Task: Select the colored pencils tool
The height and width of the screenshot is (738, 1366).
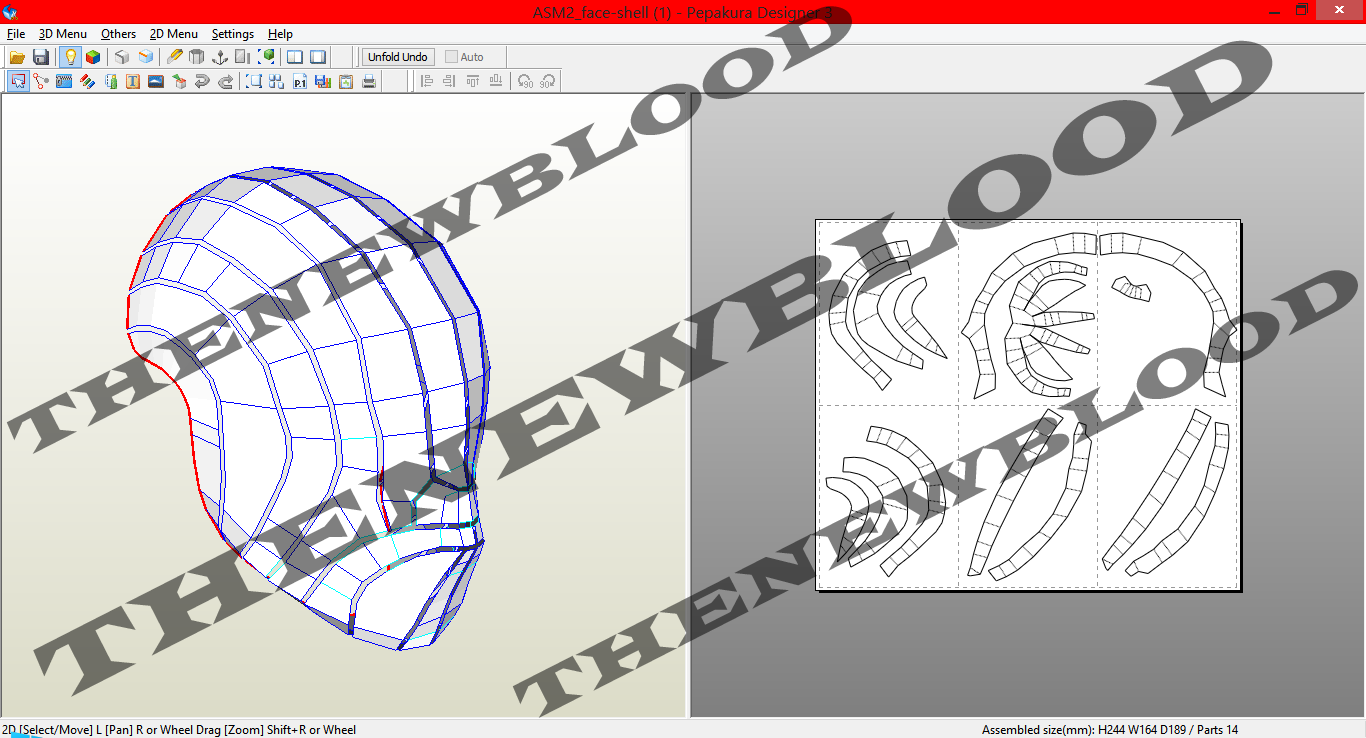Action: [x=87, y=81]
